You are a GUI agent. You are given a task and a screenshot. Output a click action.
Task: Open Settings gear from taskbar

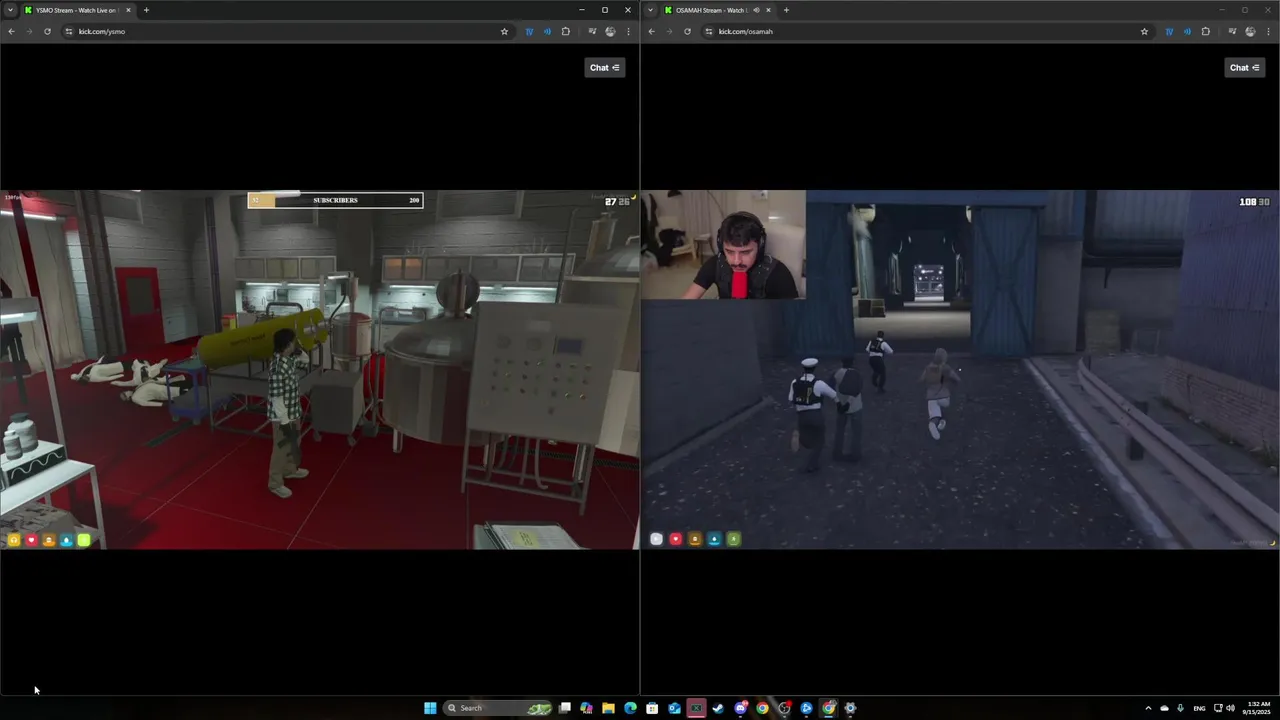[850, 708]
